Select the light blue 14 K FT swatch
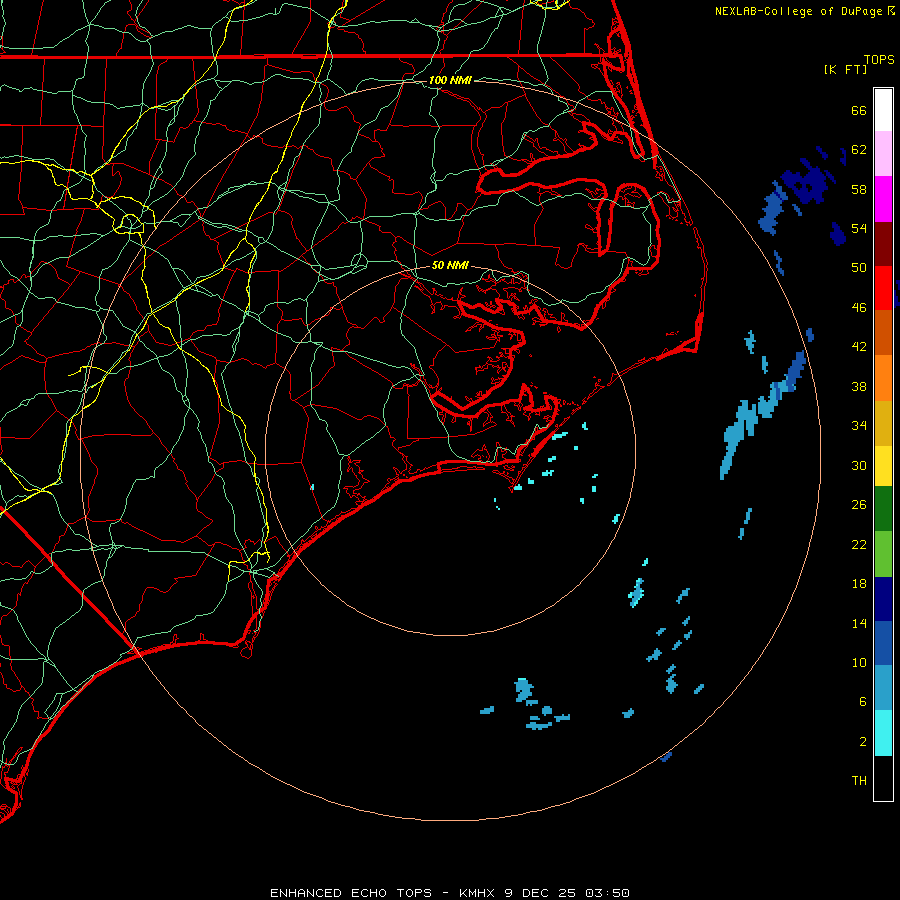This screenshot has height=900, width=900. 883,688
